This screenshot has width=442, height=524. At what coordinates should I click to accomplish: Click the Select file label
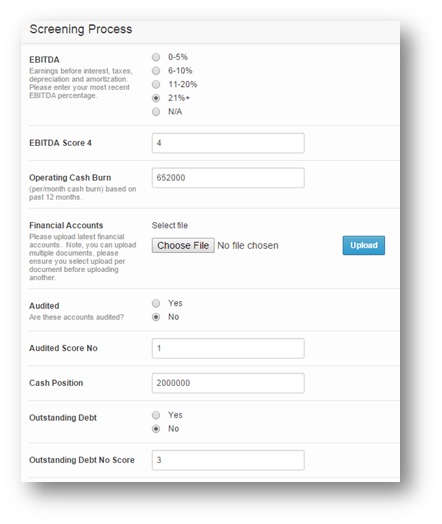coord(170,226)
